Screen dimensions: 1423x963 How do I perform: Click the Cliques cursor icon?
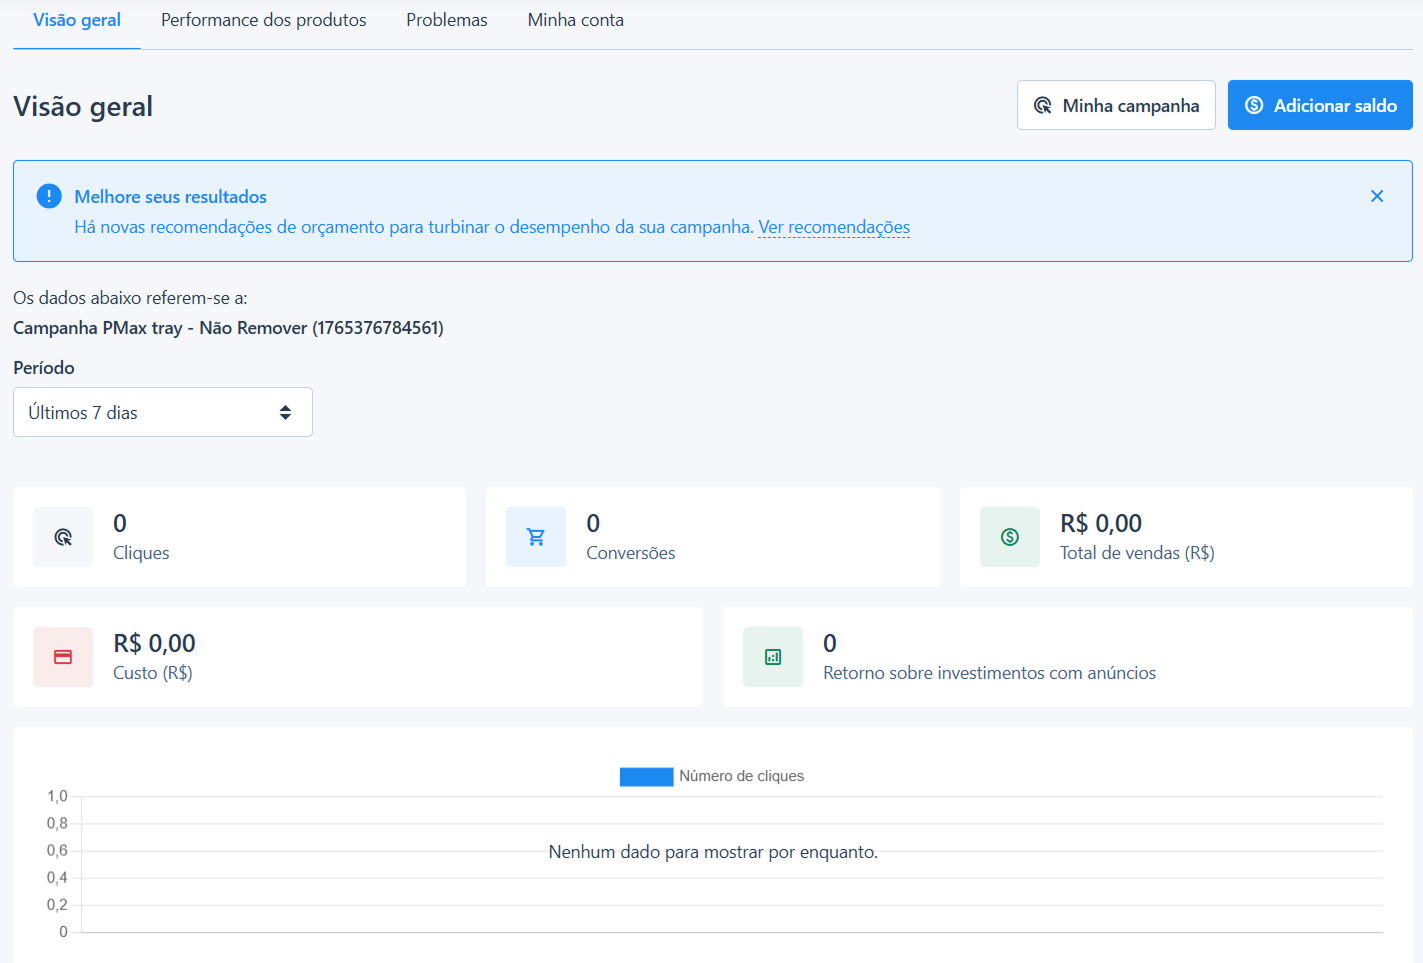click(x=63, y=537)
